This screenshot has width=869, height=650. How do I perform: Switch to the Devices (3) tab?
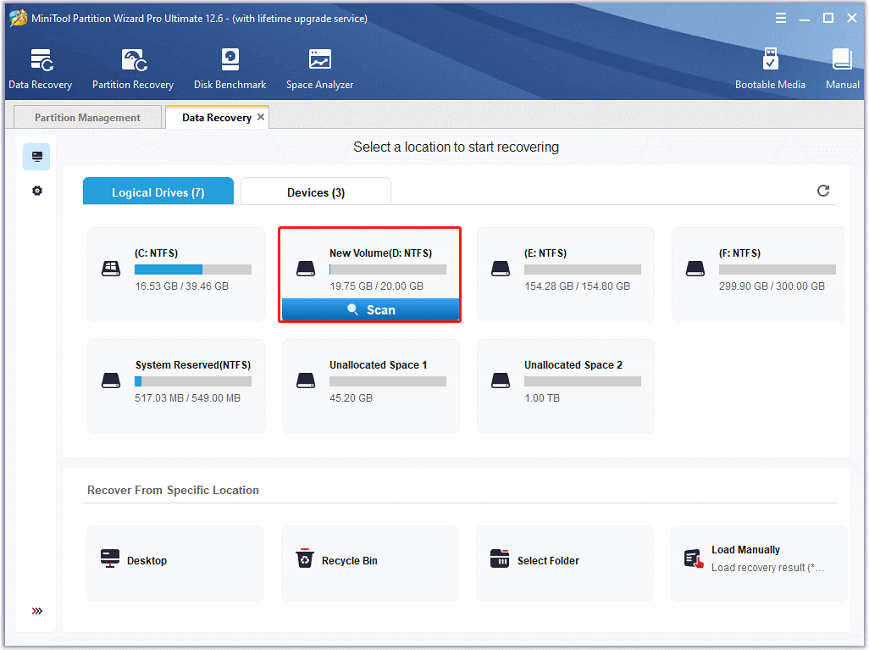[316, 192]
